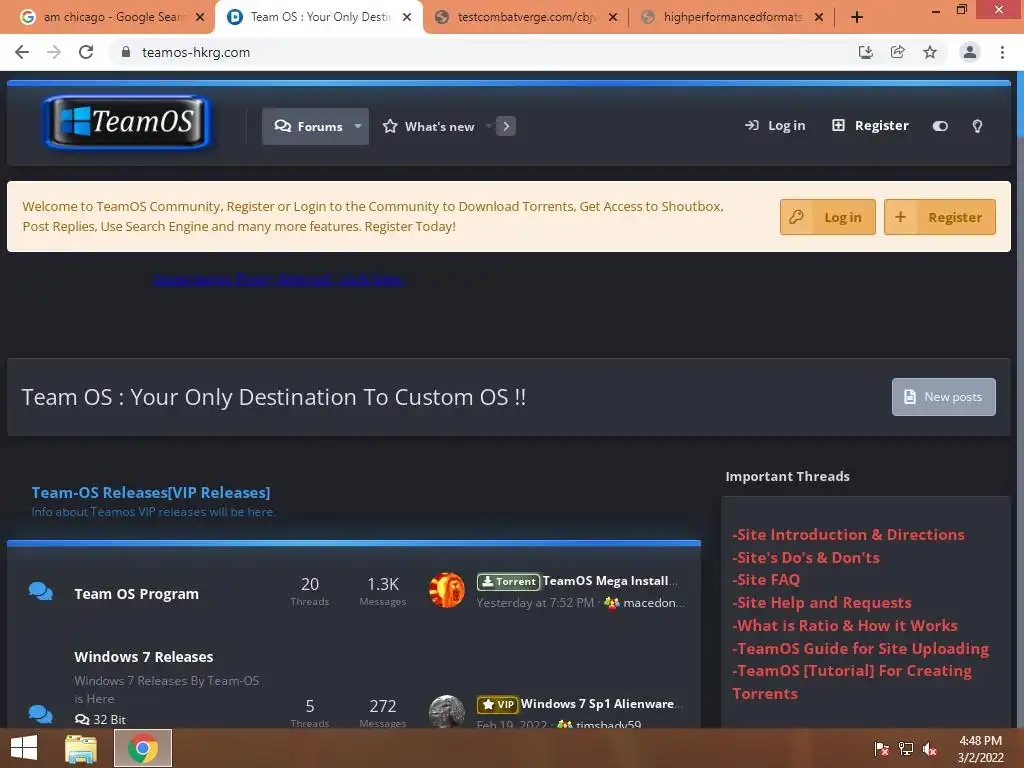The height and width of the screenshot is (768, 1024).
Task: Click the browser forward arrow
Action: 54,52
